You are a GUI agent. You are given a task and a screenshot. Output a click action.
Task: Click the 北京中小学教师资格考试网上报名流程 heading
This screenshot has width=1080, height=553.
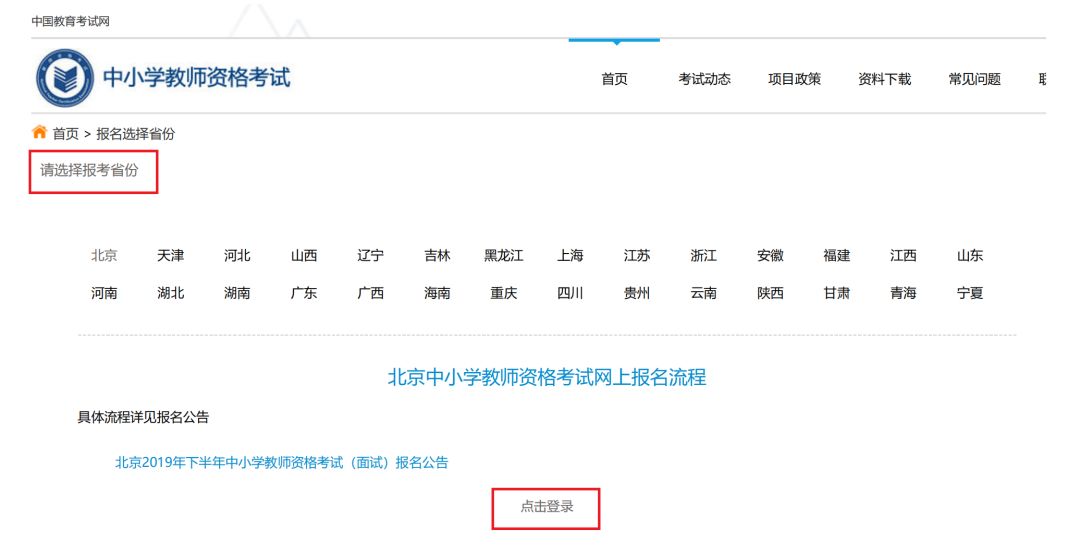[x=547, y=377]
